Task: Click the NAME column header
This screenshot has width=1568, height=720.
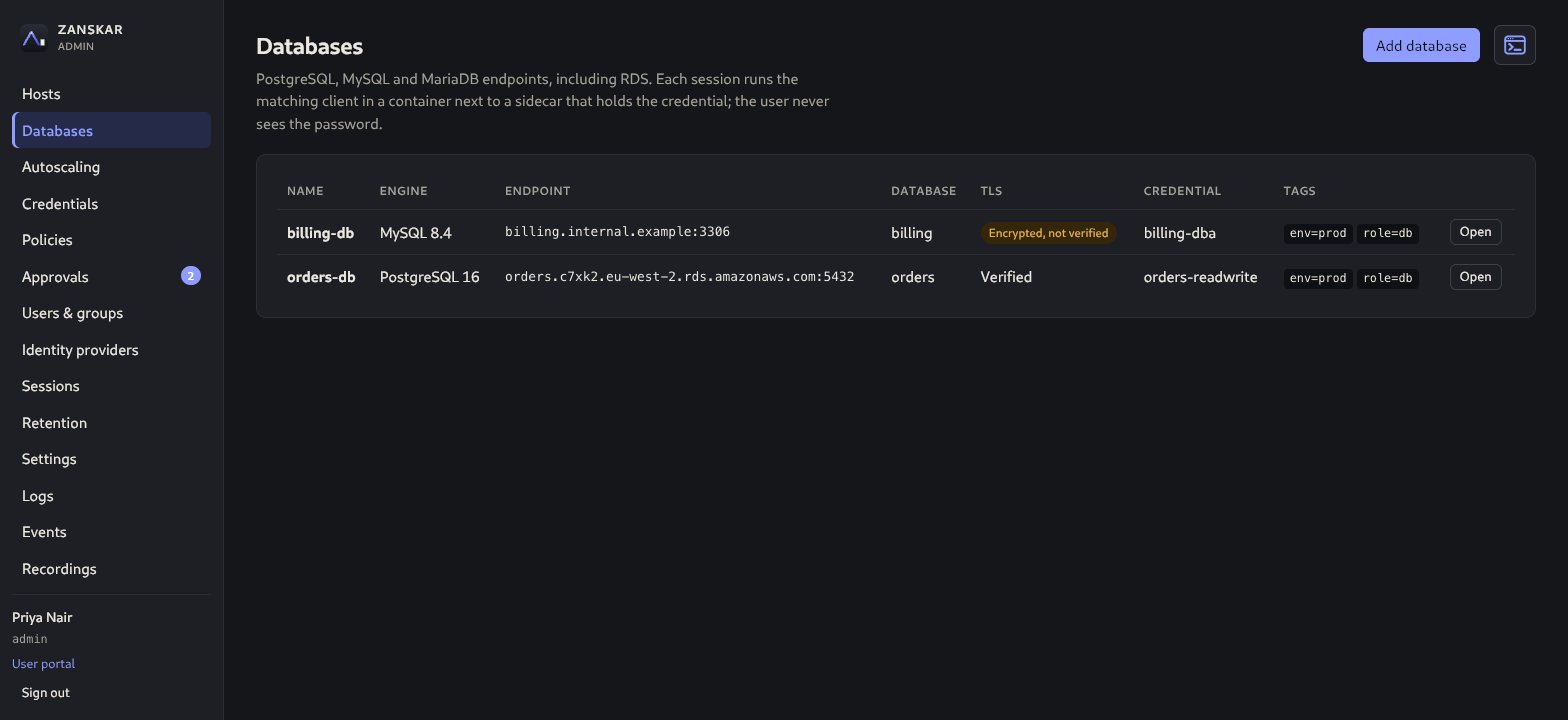Action: [305, 191]
